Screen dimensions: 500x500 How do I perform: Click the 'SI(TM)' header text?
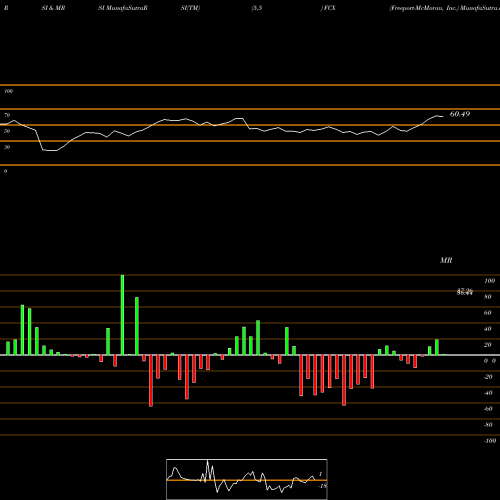coord(190,8)
